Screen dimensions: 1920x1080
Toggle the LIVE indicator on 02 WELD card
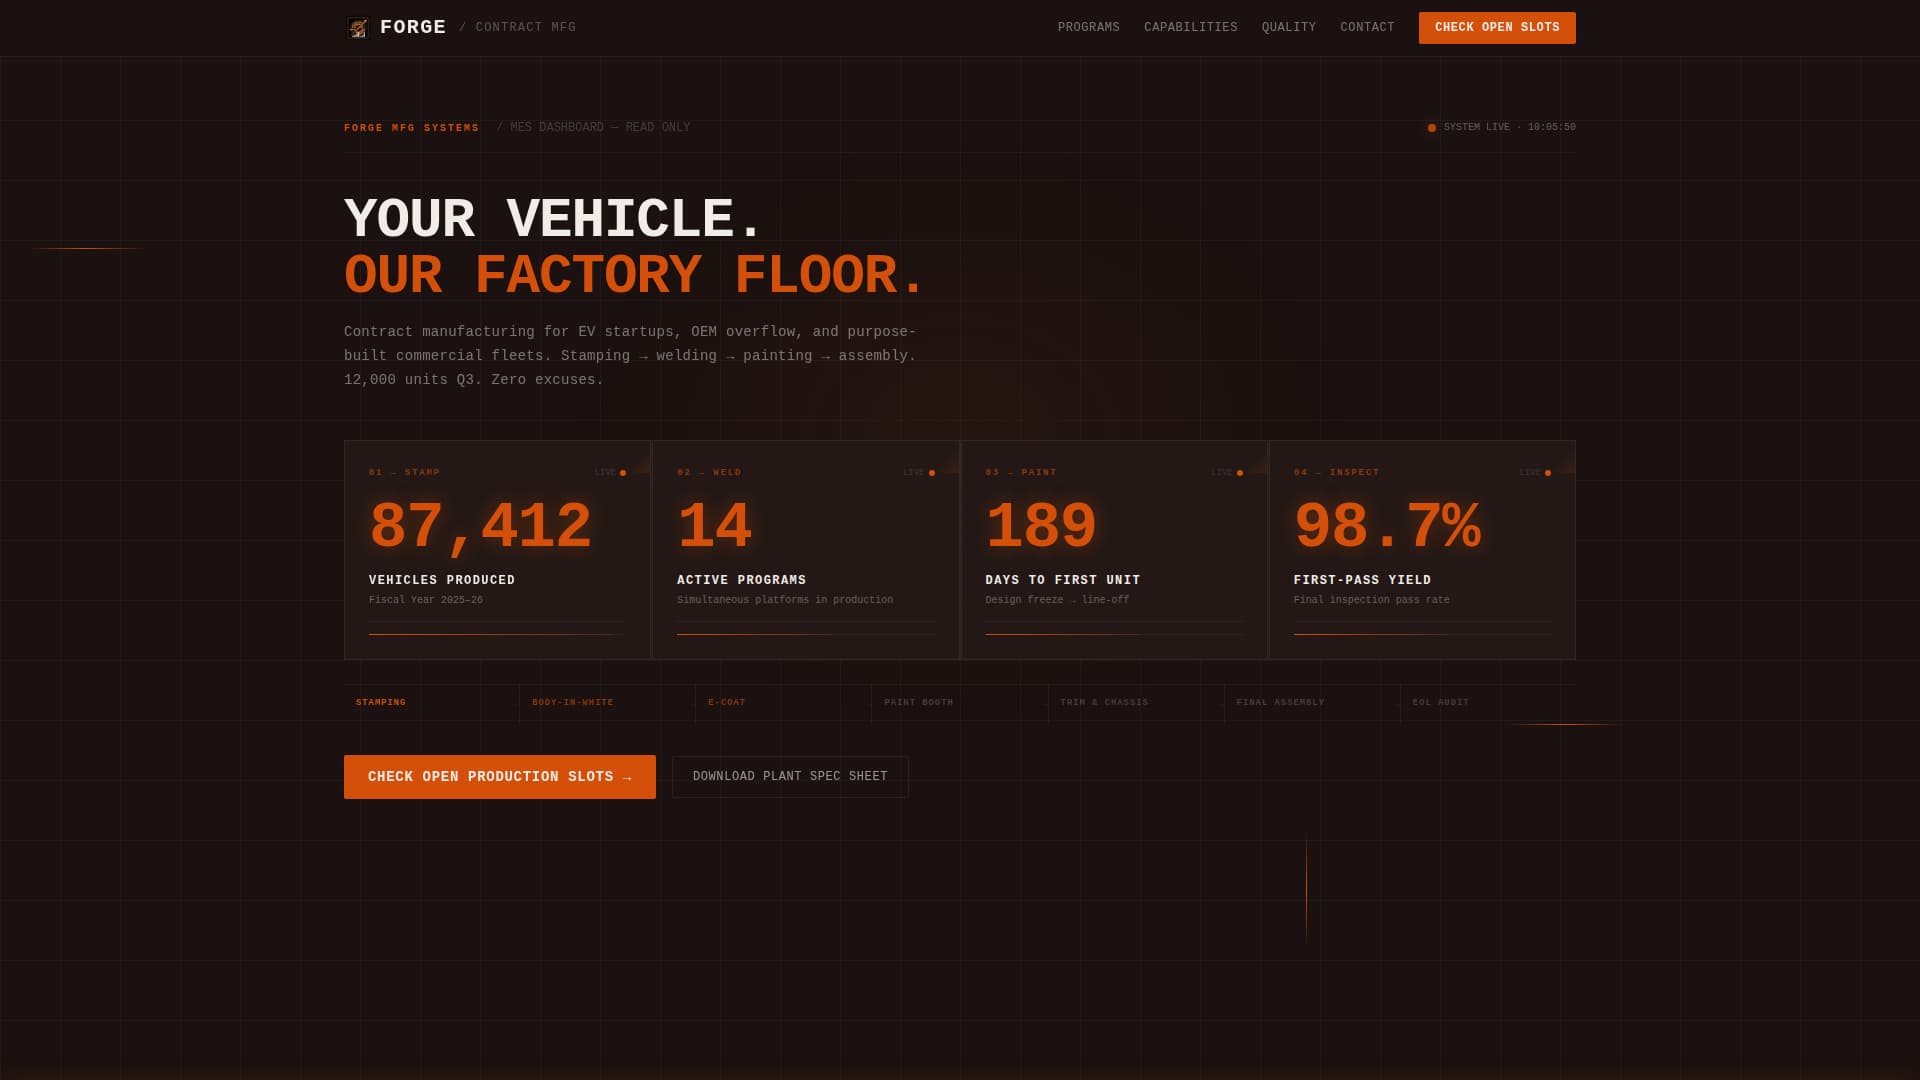tap(930, 472)
